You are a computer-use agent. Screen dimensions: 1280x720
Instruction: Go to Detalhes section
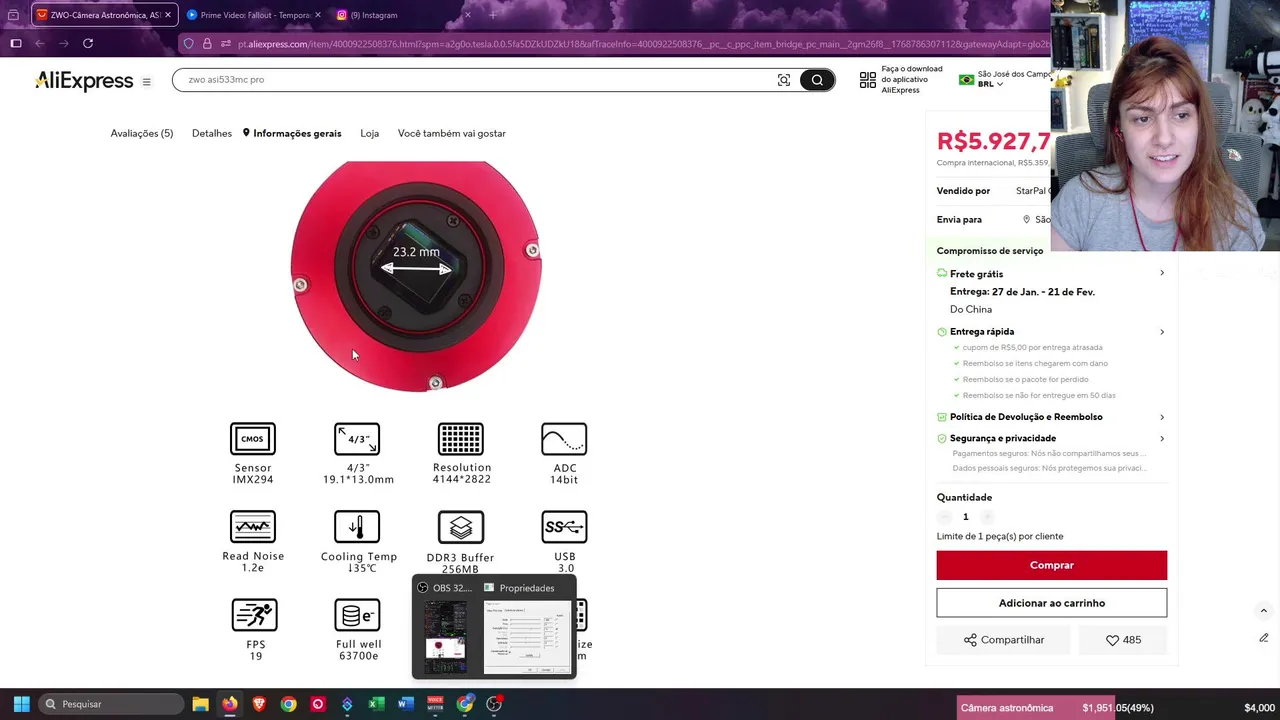tap(212, 133)
